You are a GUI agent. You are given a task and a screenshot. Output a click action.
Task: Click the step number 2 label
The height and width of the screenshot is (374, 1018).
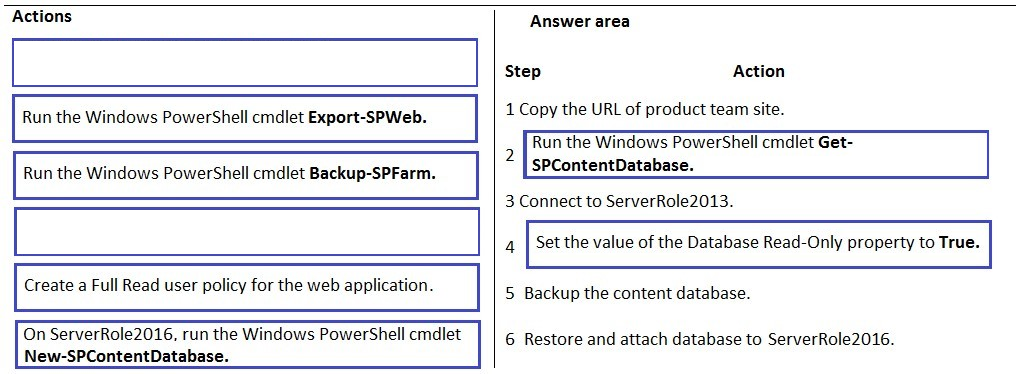[510, 155]
